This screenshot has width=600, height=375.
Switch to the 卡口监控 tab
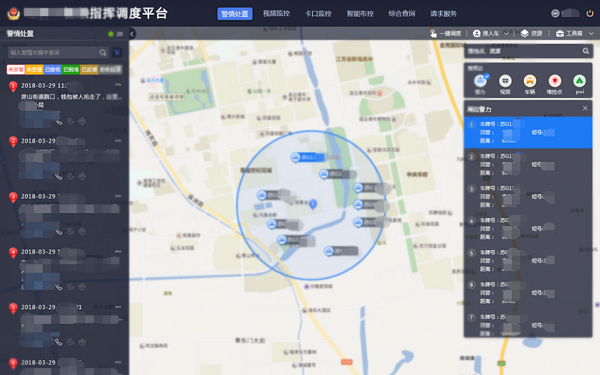(318, 14)
